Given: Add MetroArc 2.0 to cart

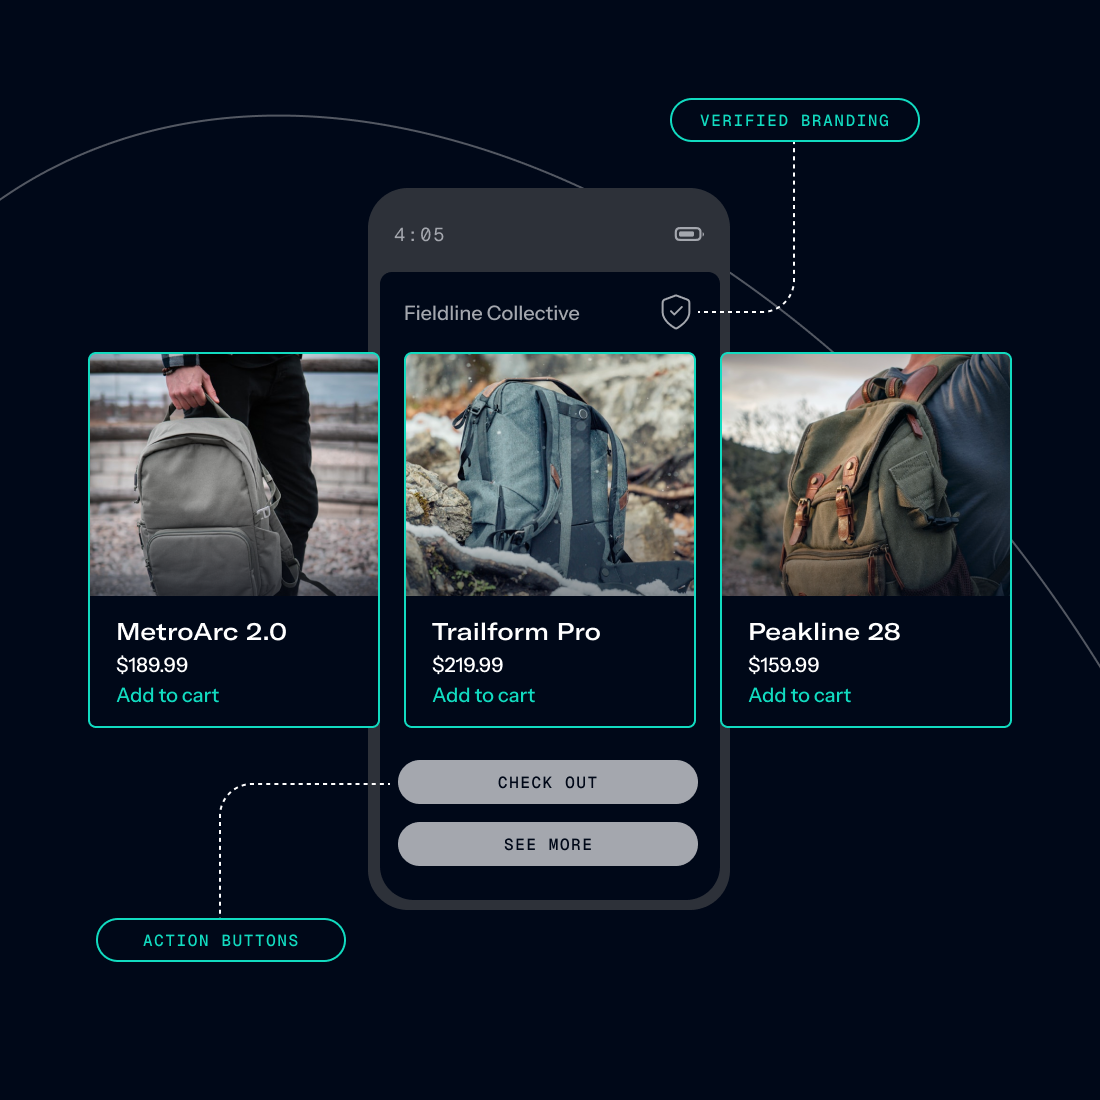Looking at the screenshot, I should pos(168,695).
